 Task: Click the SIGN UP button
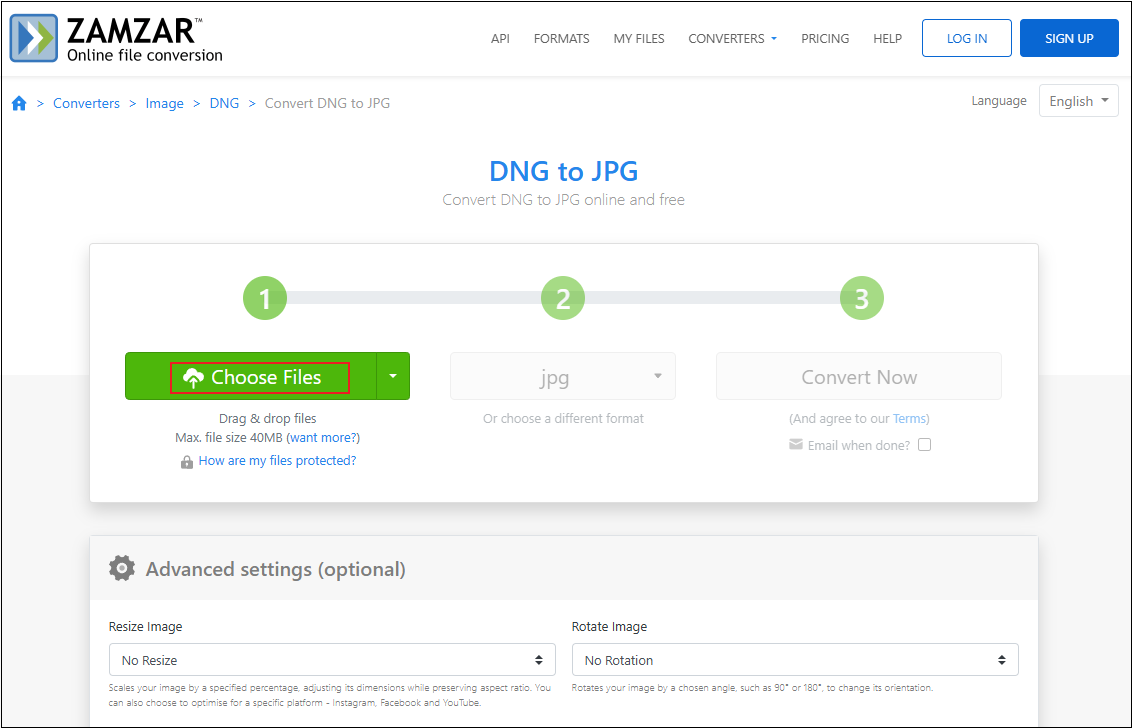[1069, 38]
